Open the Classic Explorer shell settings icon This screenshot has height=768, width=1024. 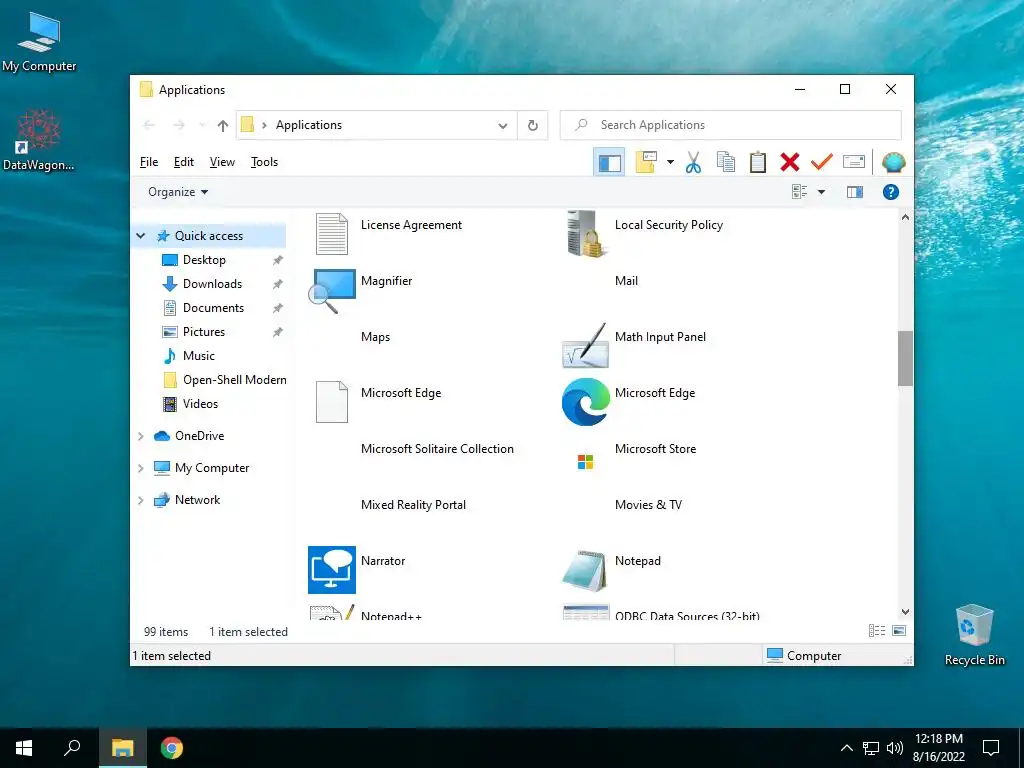pos(893,162)
